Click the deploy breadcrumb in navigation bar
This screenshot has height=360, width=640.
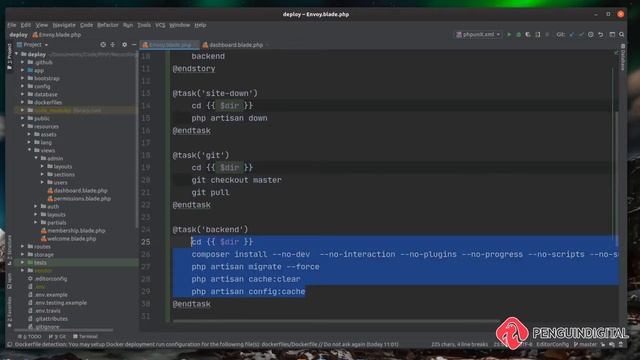click(18, 35)
